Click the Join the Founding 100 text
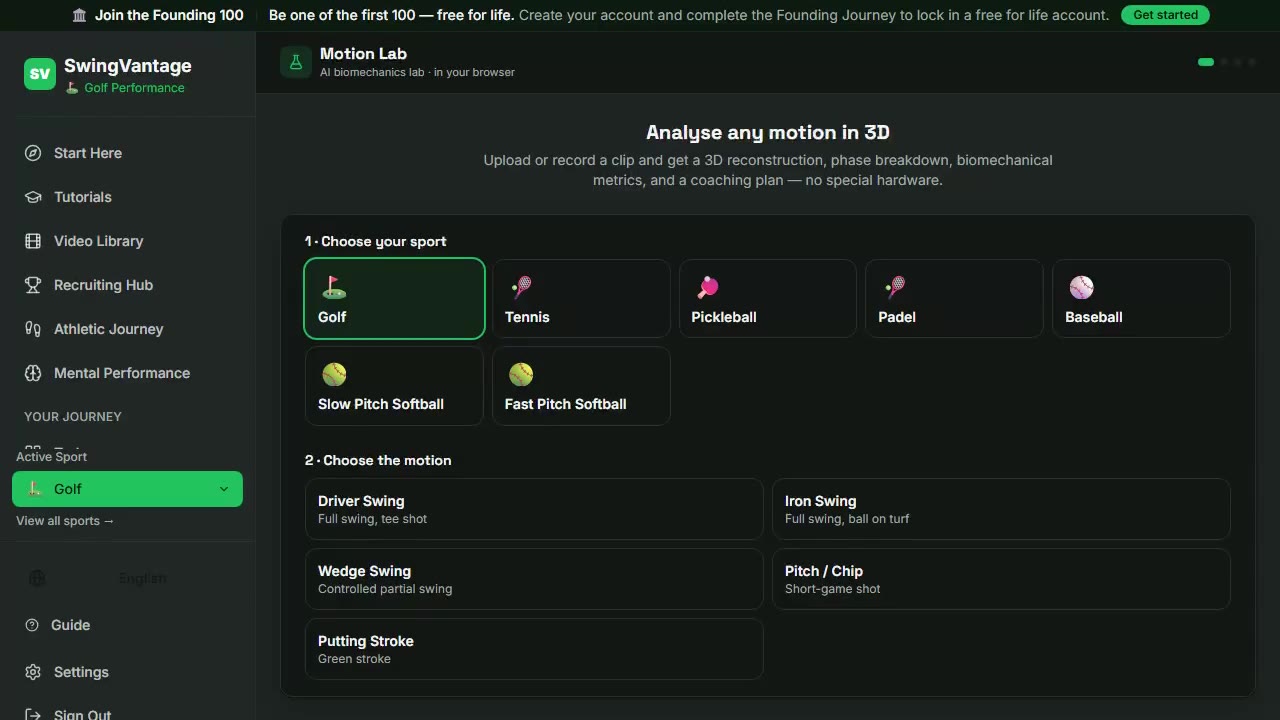 [169, 15]
